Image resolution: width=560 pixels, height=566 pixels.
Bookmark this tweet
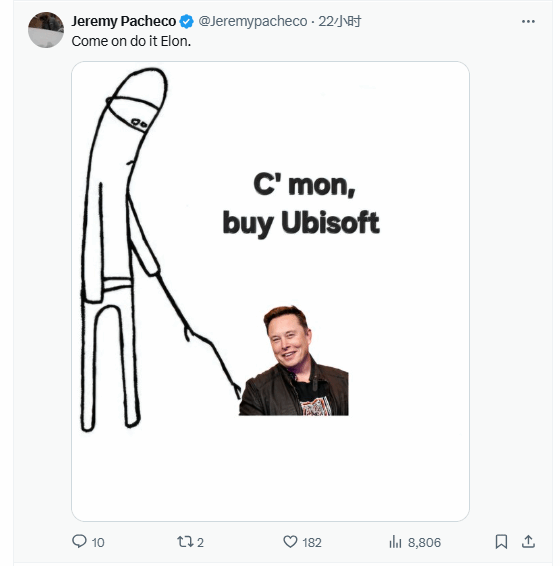(501, 541)
